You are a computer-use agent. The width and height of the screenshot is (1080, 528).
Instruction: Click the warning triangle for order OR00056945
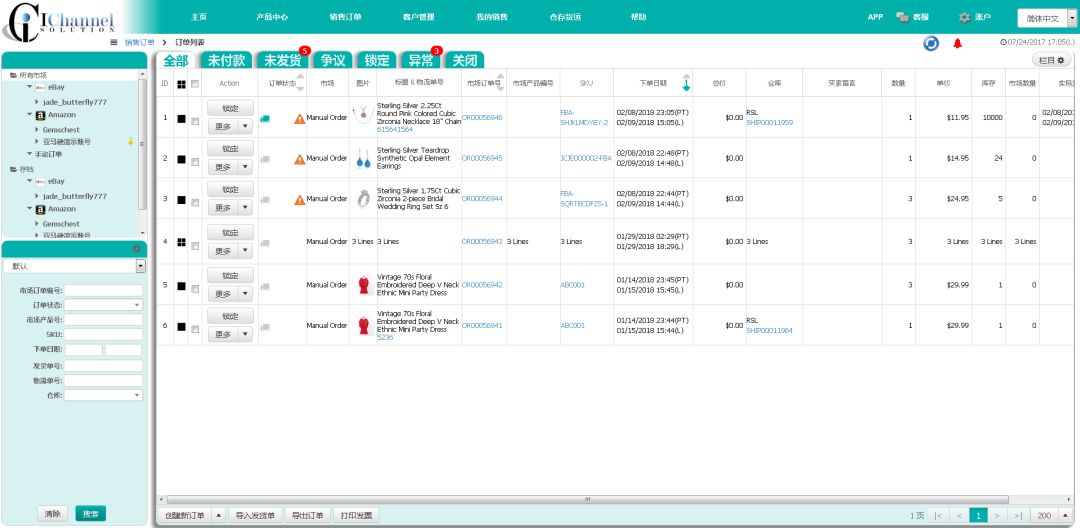[x=299, y=159]
